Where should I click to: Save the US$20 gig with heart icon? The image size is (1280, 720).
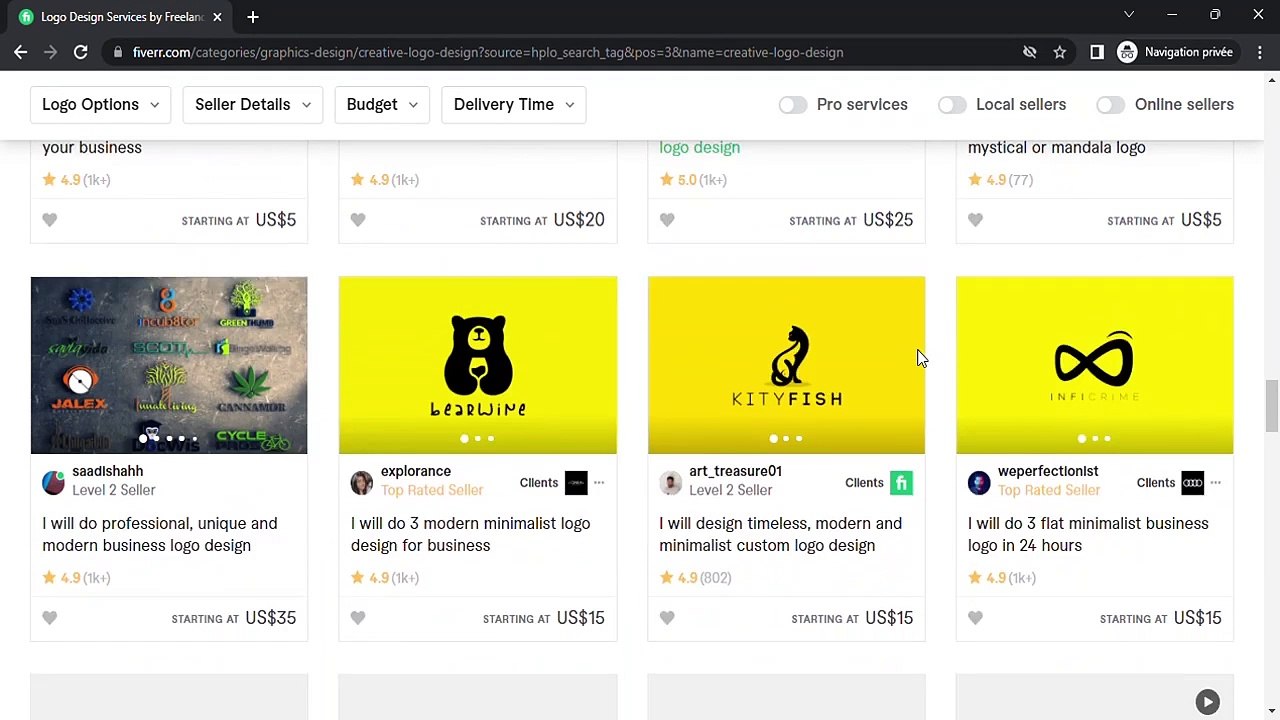[358, 220]
